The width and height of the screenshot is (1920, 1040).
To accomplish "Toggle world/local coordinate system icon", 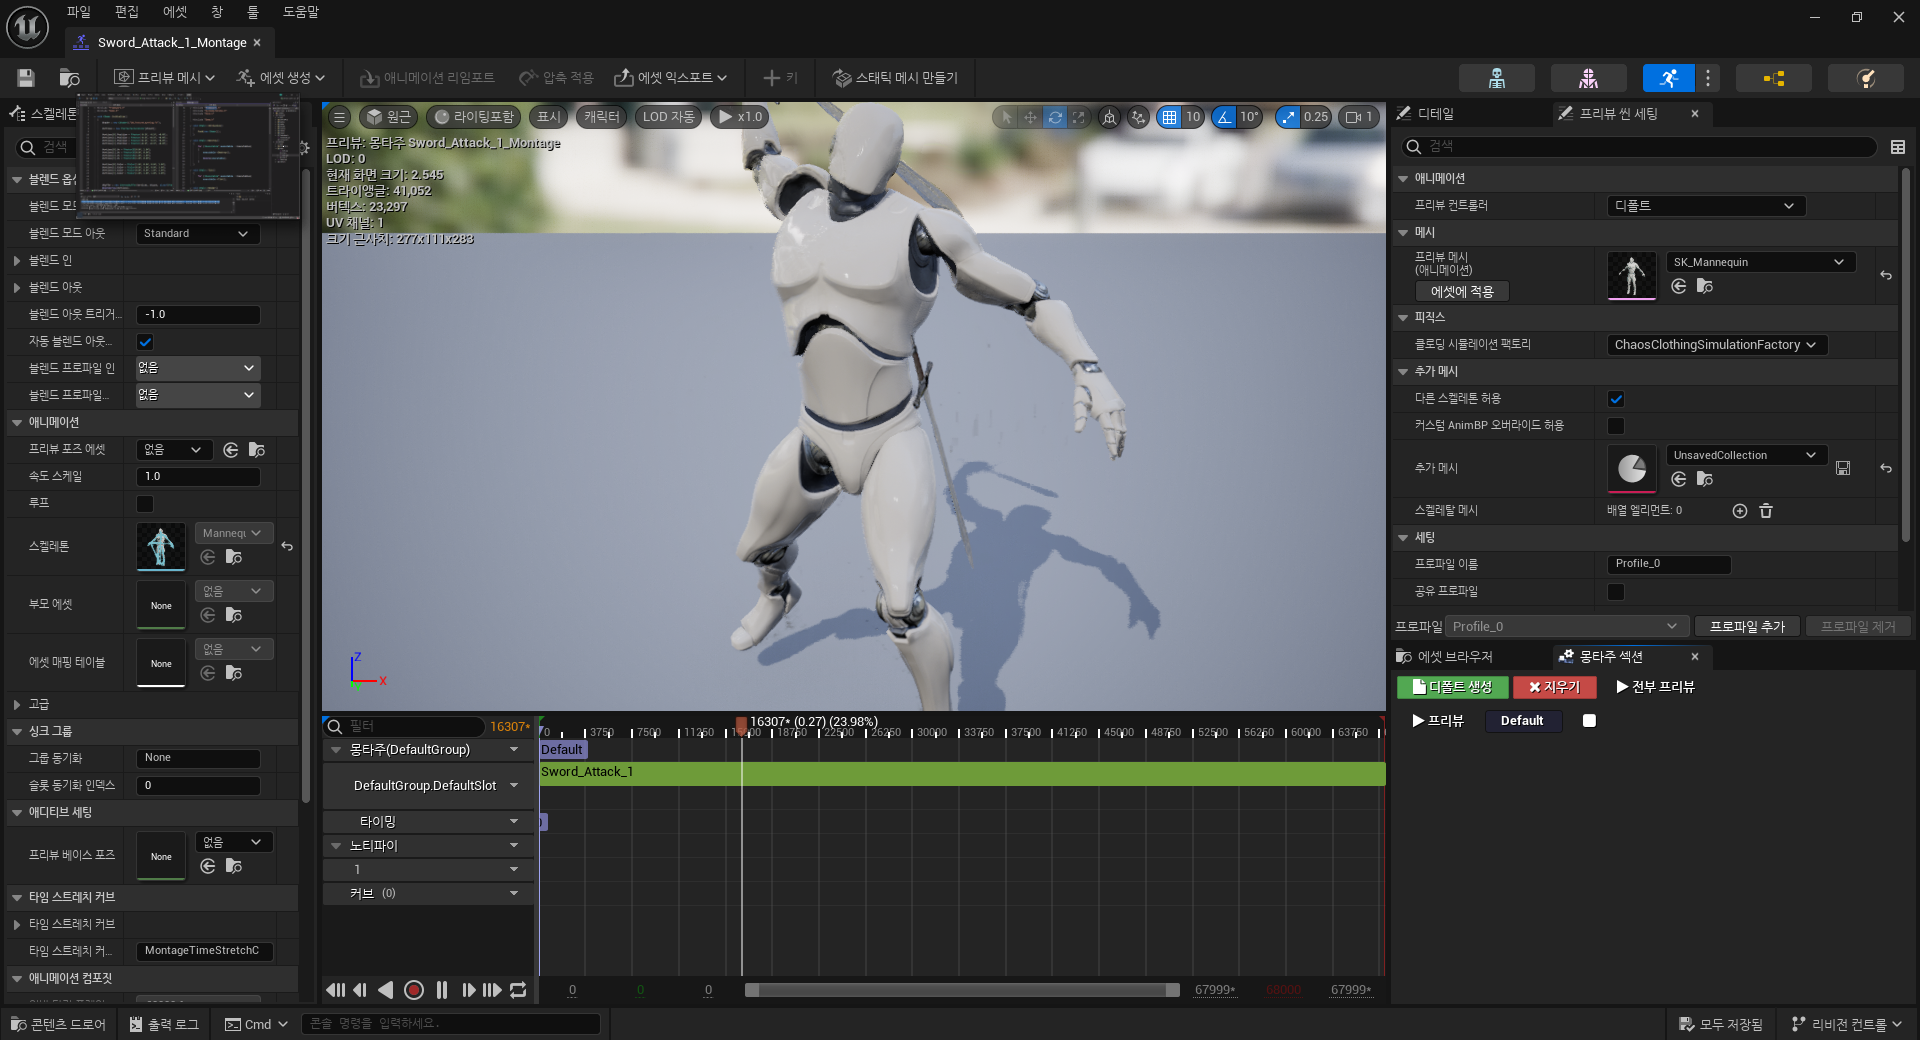I will click(1109, 117).
